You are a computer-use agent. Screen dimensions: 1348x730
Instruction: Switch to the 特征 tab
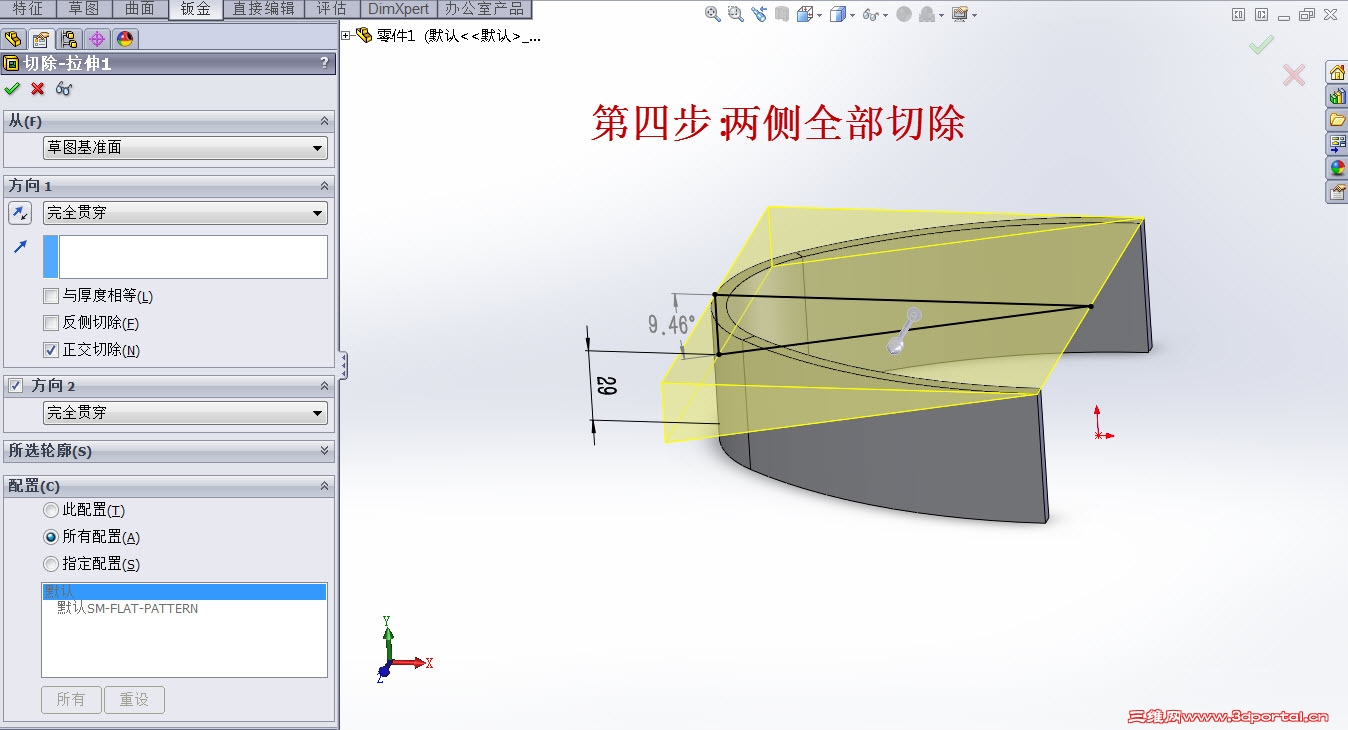point(28,9)
